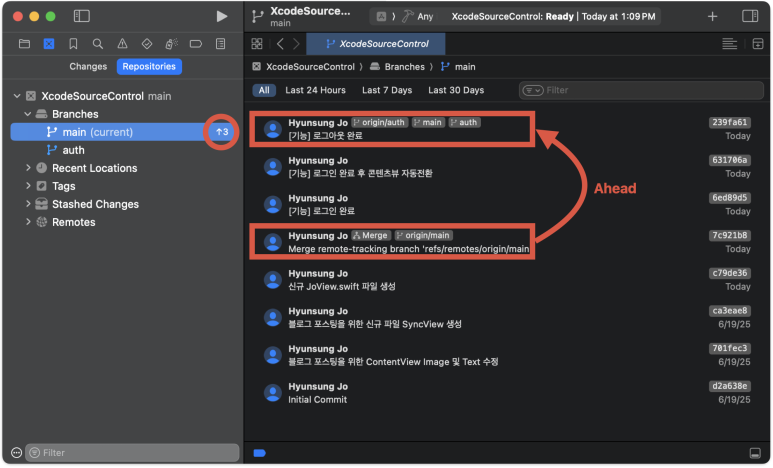Toggle the left navigator sidebar

tap(81, 16)
